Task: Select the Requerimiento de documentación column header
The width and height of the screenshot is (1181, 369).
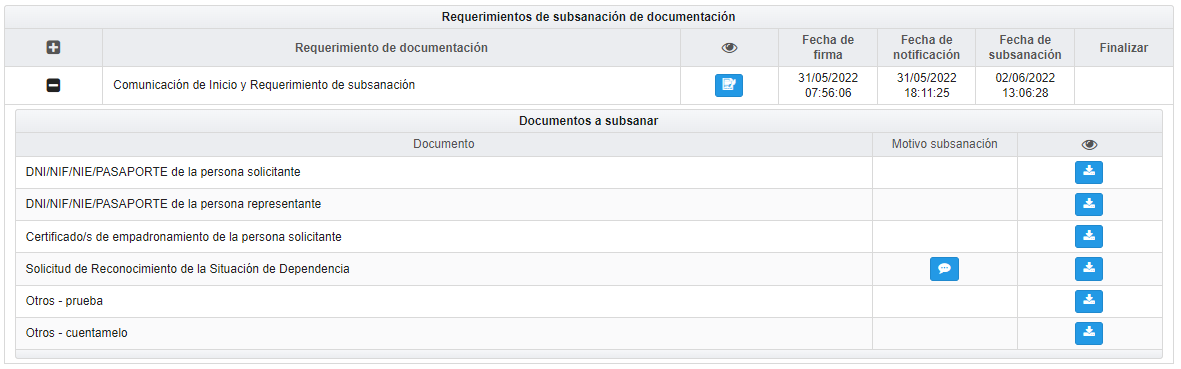Action: [x=391, y=48]
